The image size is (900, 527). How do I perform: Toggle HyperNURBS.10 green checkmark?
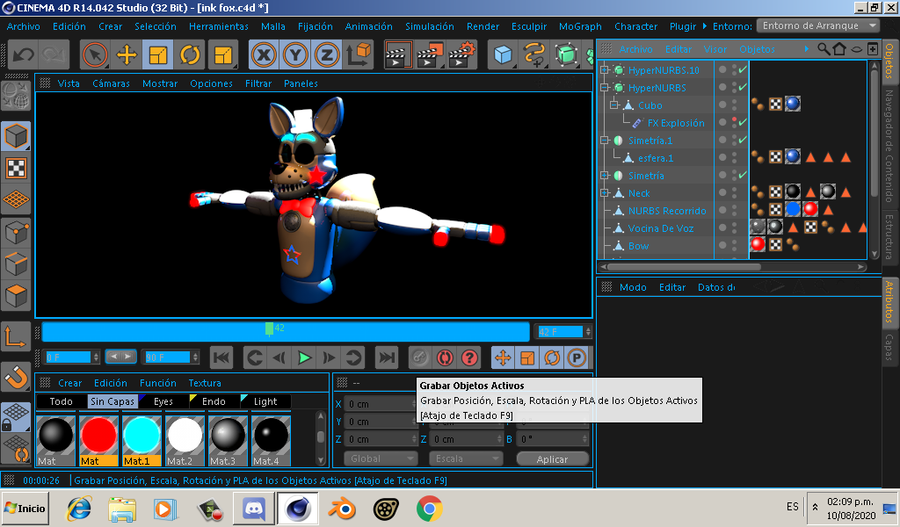[x=743, y=70]
